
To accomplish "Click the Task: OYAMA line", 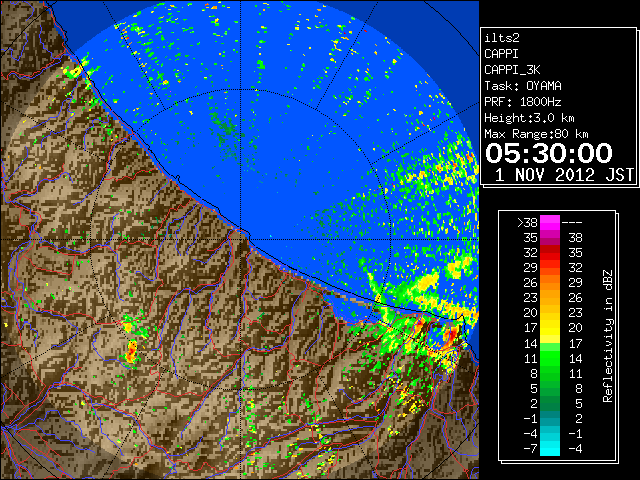I will click(x=523, y=86).
